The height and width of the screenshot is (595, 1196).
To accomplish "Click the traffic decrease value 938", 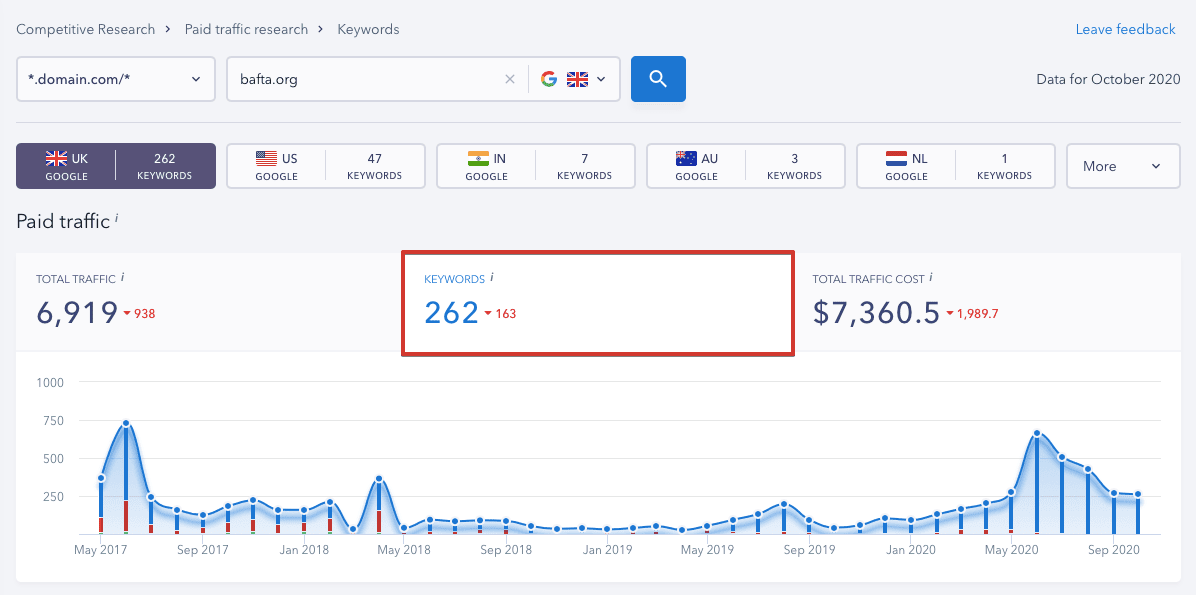I will point(145,314).
